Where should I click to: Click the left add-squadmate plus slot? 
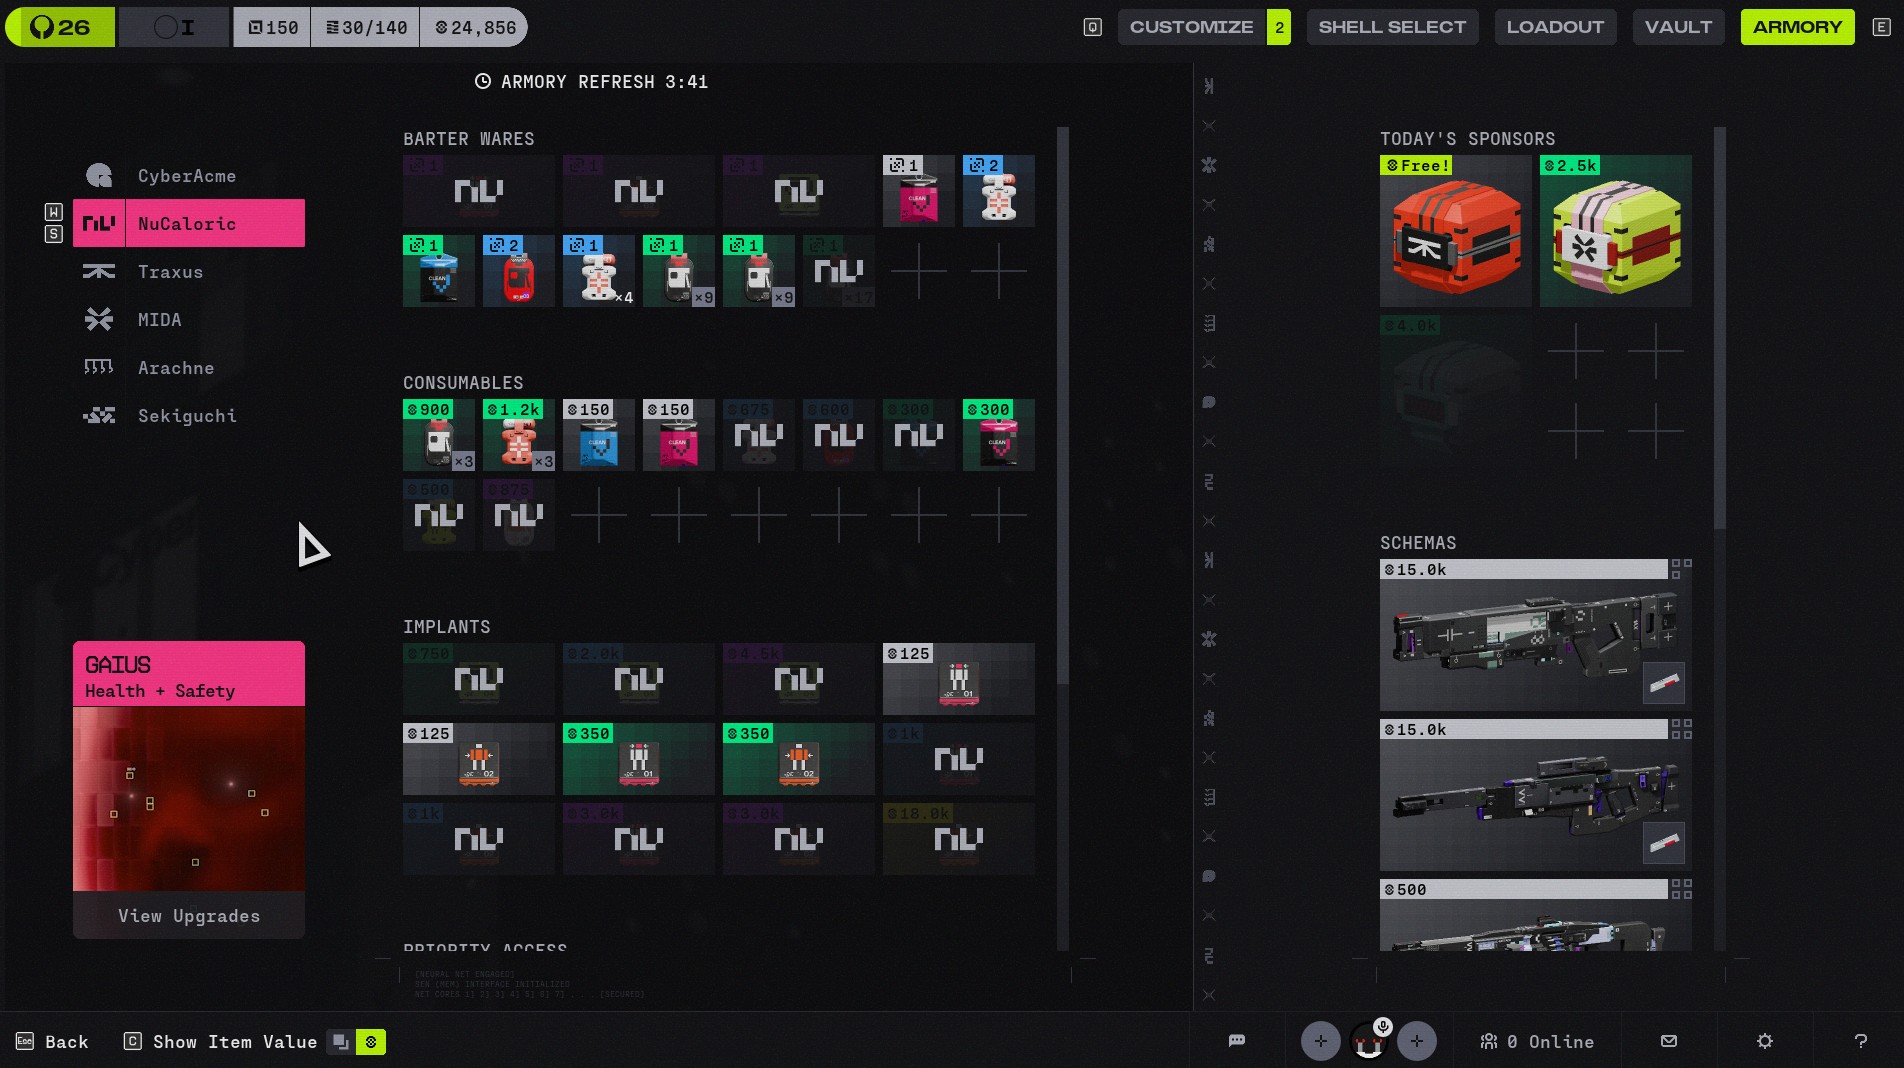(1320, 1041)
